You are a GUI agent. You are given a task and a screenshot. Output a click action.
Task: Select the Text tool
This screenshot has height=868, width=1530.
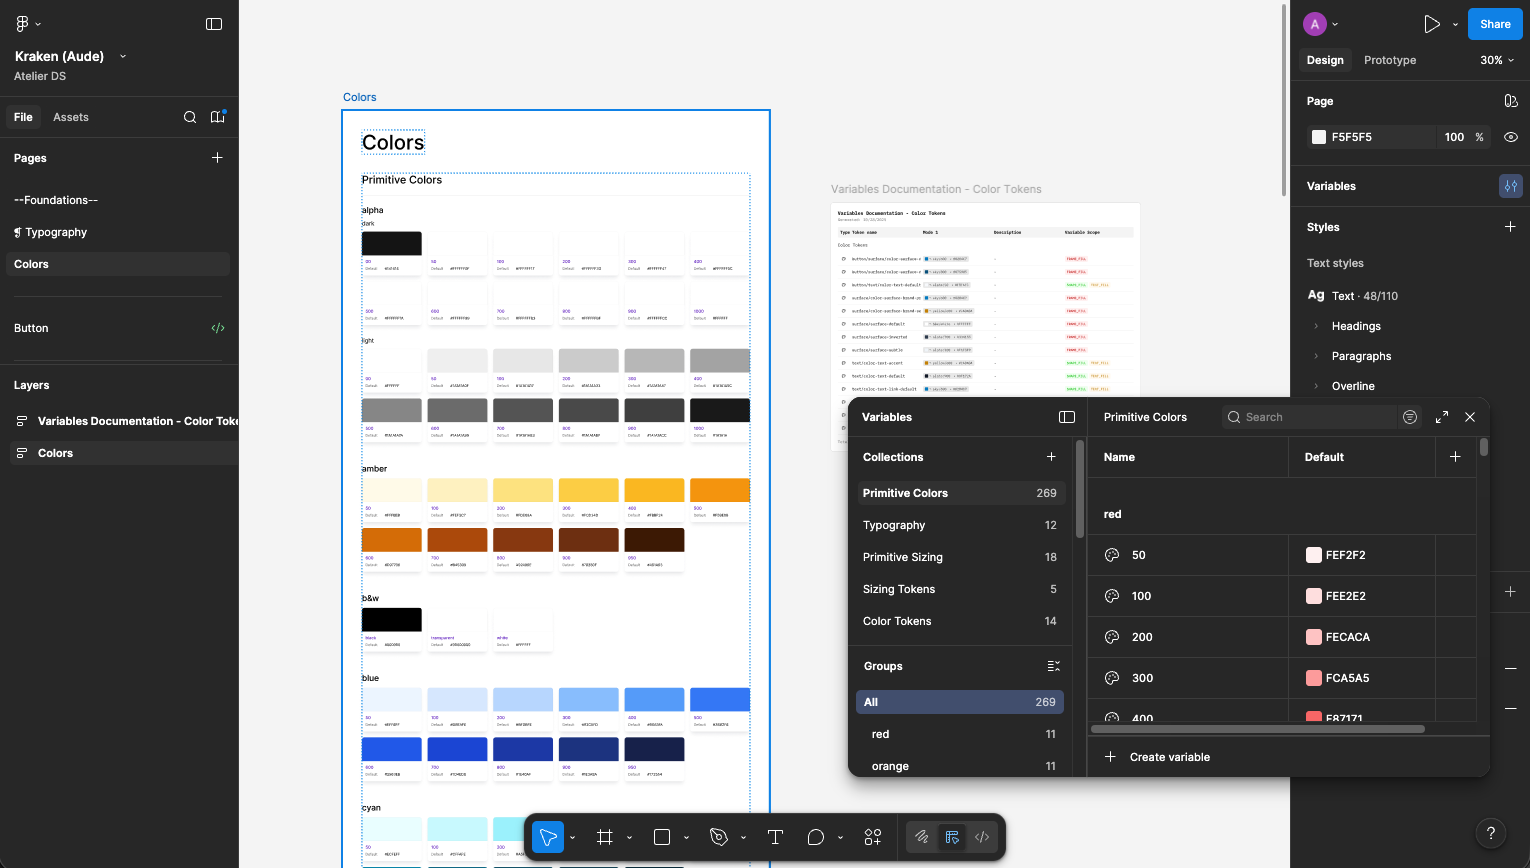coord(775,837)
